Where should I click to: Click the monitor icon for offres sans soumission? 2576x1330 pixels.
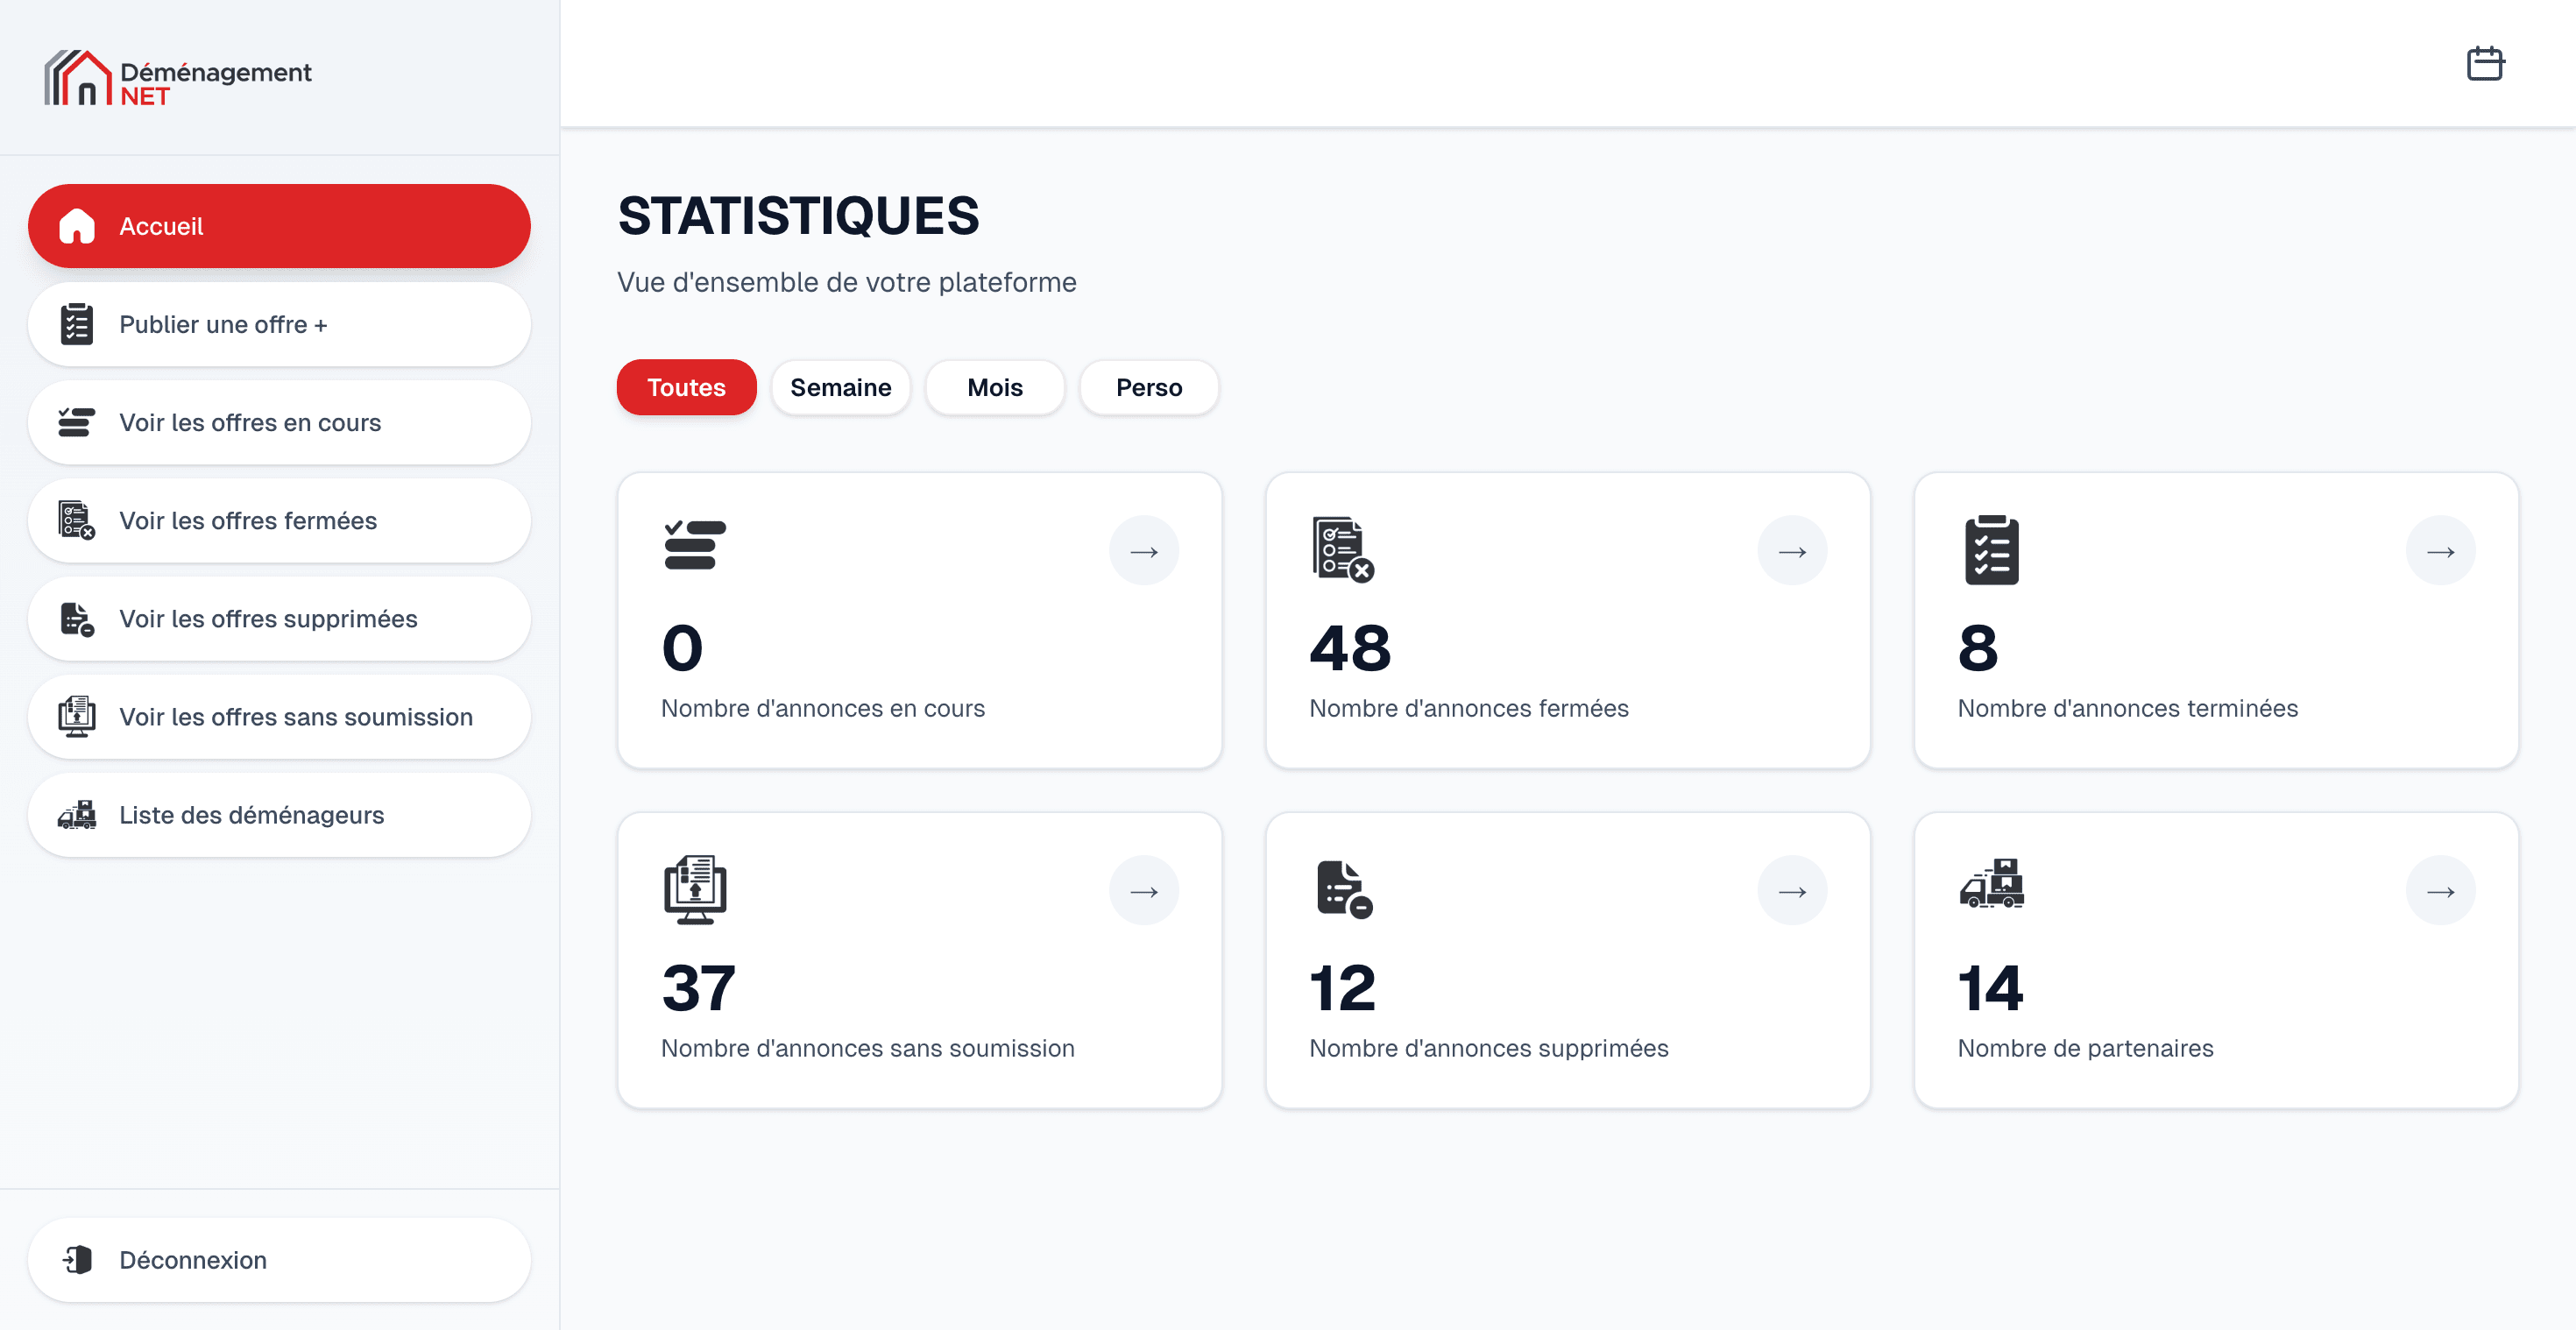tap(77, 716)
